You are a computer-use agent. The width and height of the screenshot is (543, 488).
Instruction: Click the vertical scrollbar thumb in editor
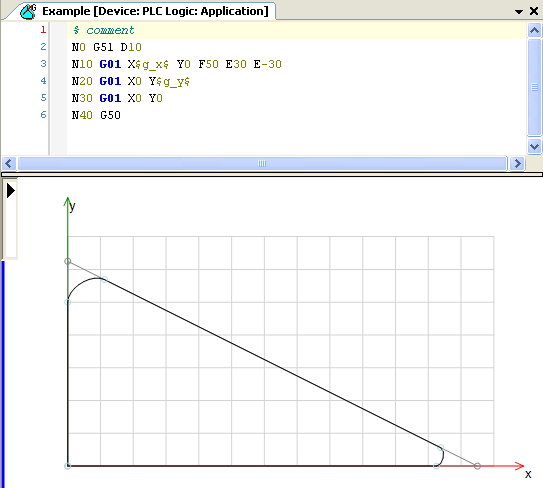(534, 87)
